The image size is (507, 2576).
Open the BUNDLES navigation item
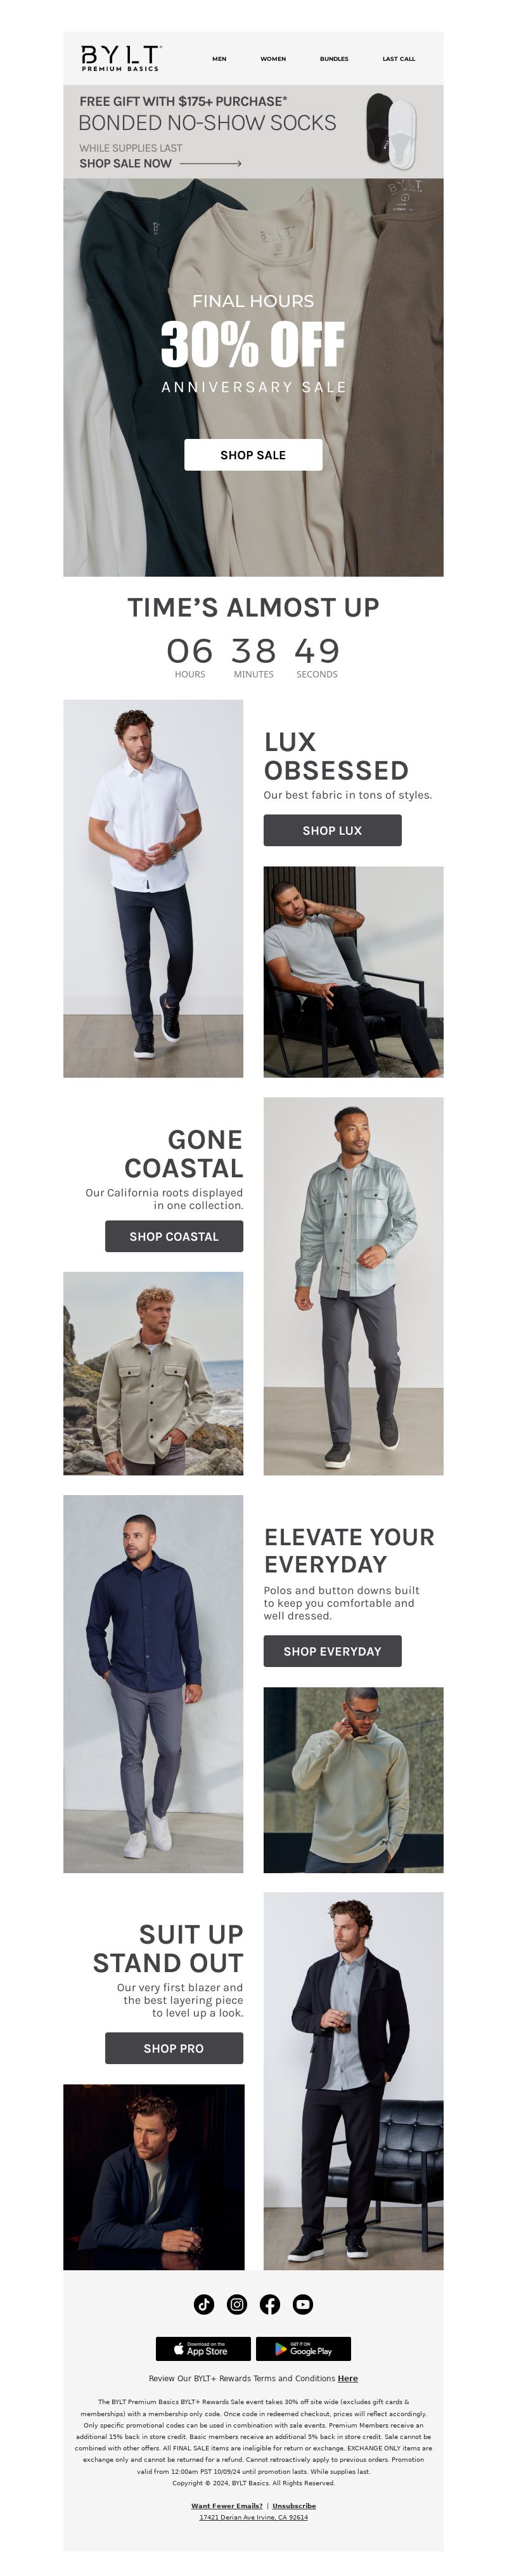334,59
